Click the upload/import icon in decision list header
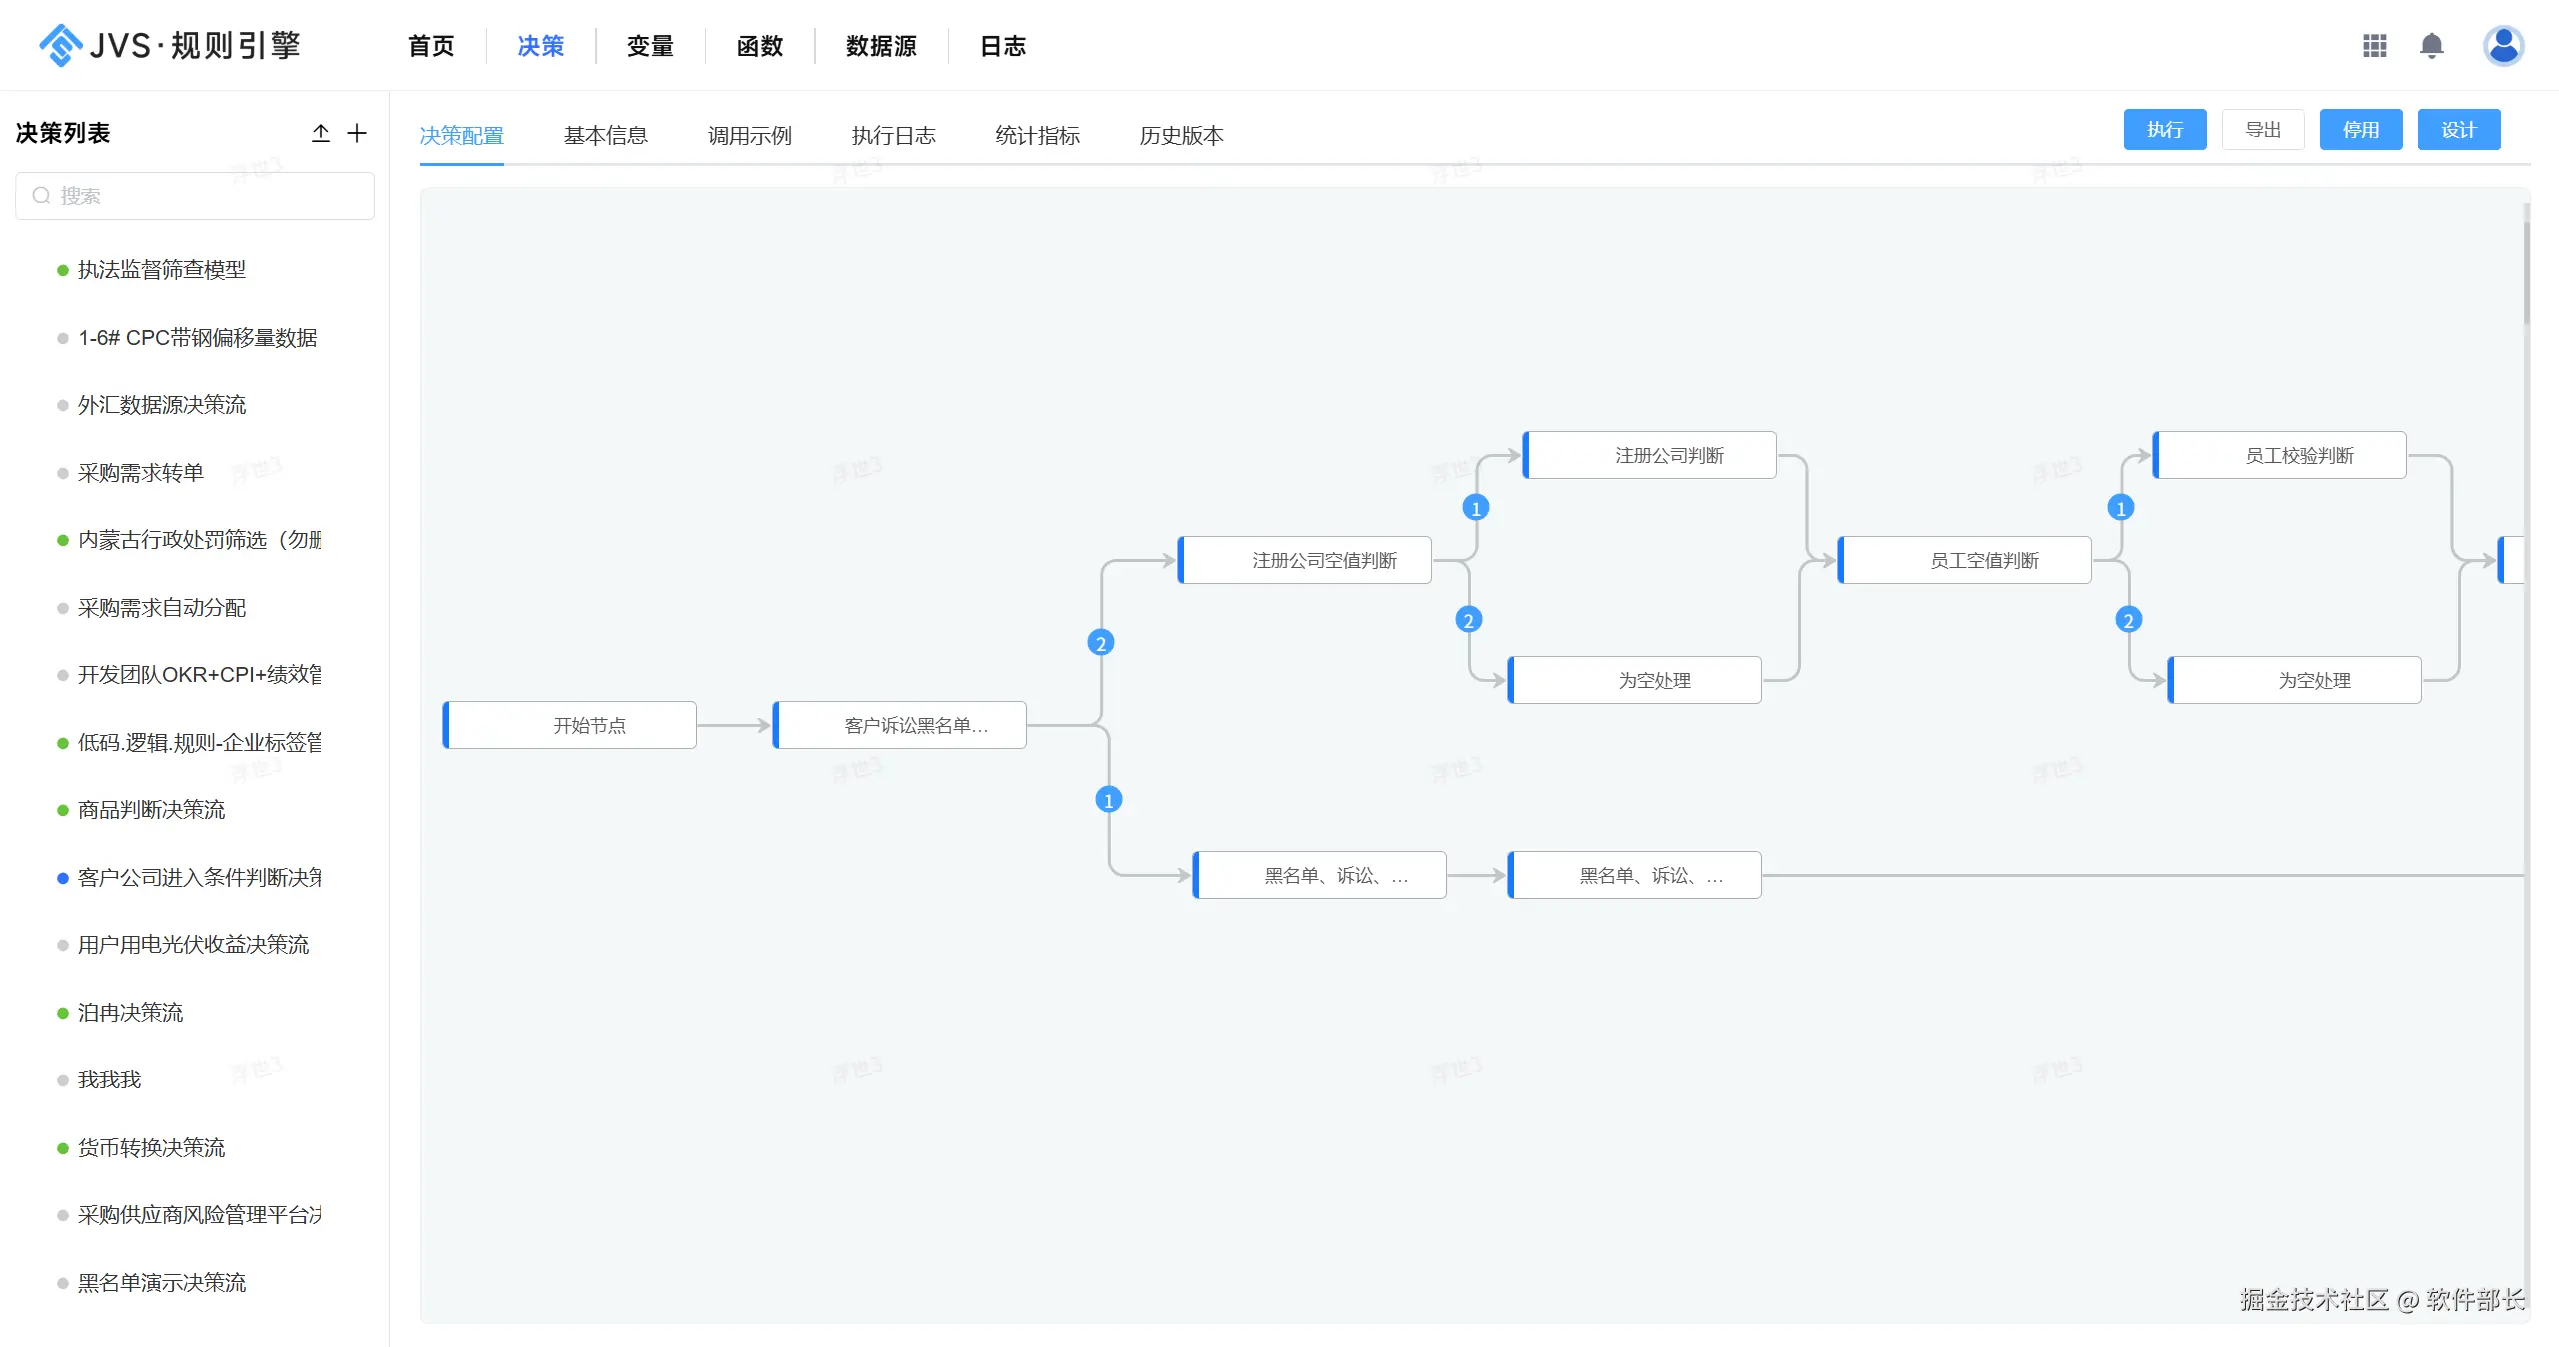Screen dimensions: 2559x1347 pos(320,133)
